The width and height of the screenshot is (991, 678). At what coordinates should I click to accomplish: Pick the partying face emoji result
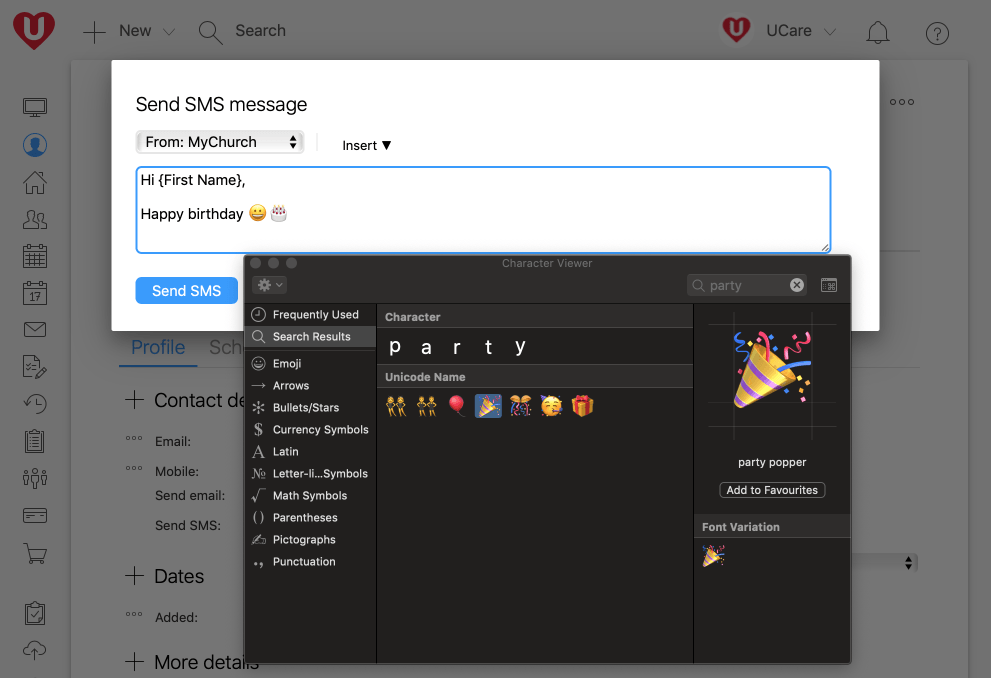[x=551, y=406]
